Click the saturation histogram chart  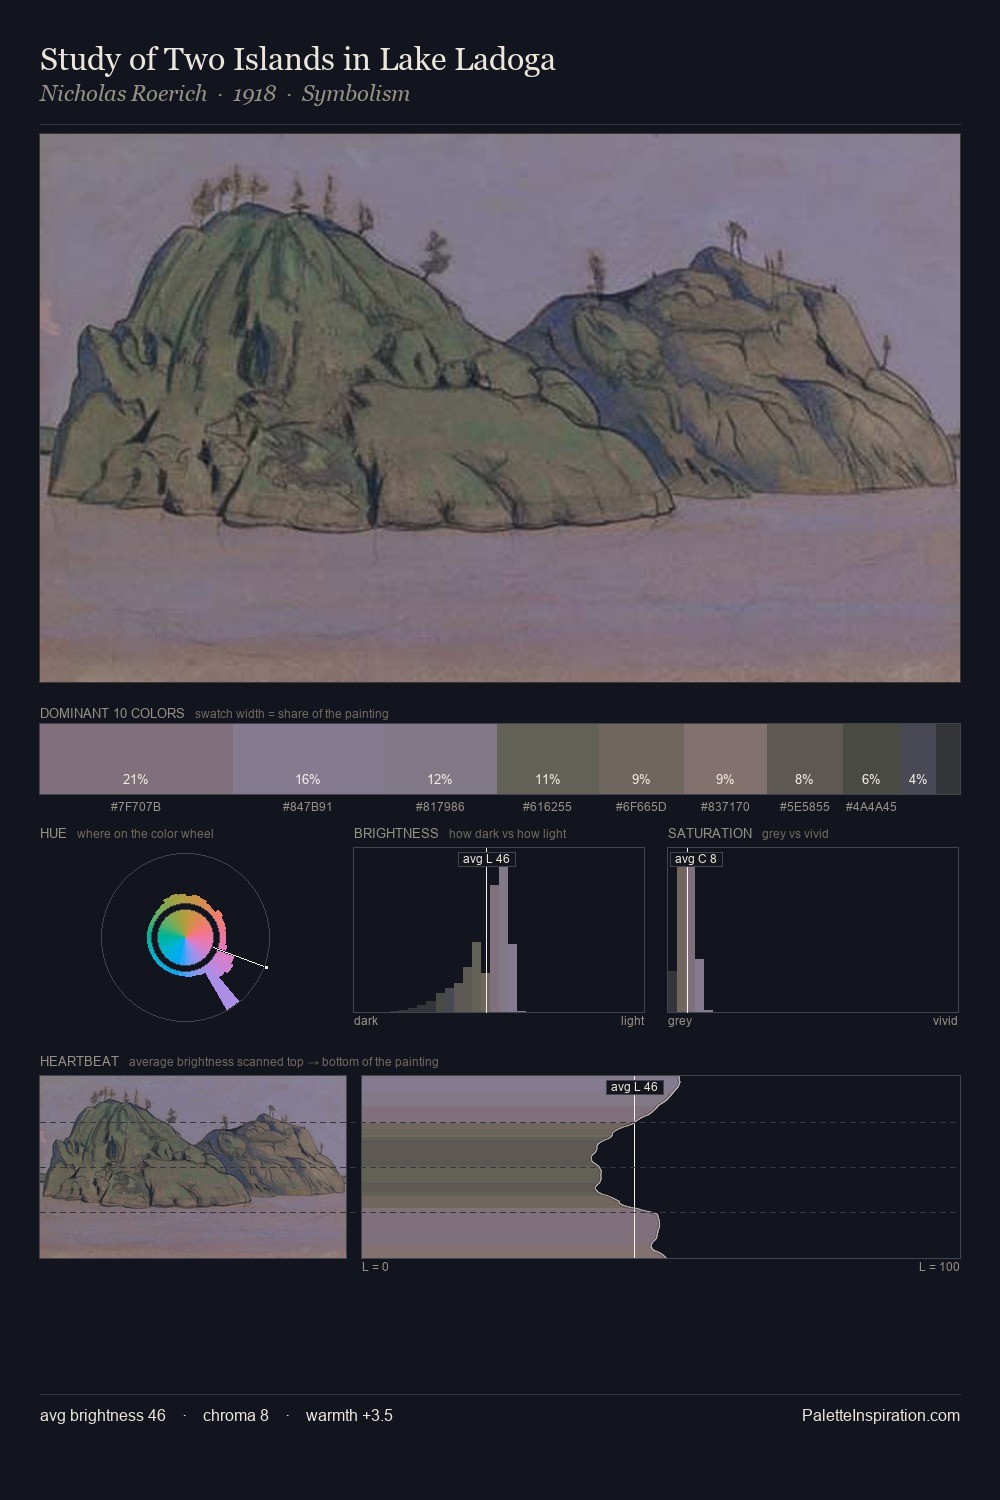click(813, 930)
